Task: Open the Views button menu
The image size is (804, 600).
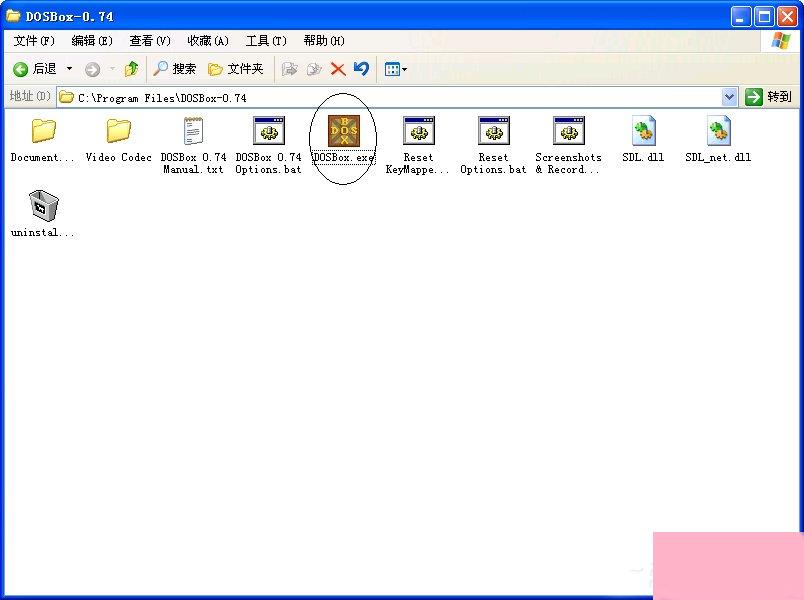Action: [395, 69]
